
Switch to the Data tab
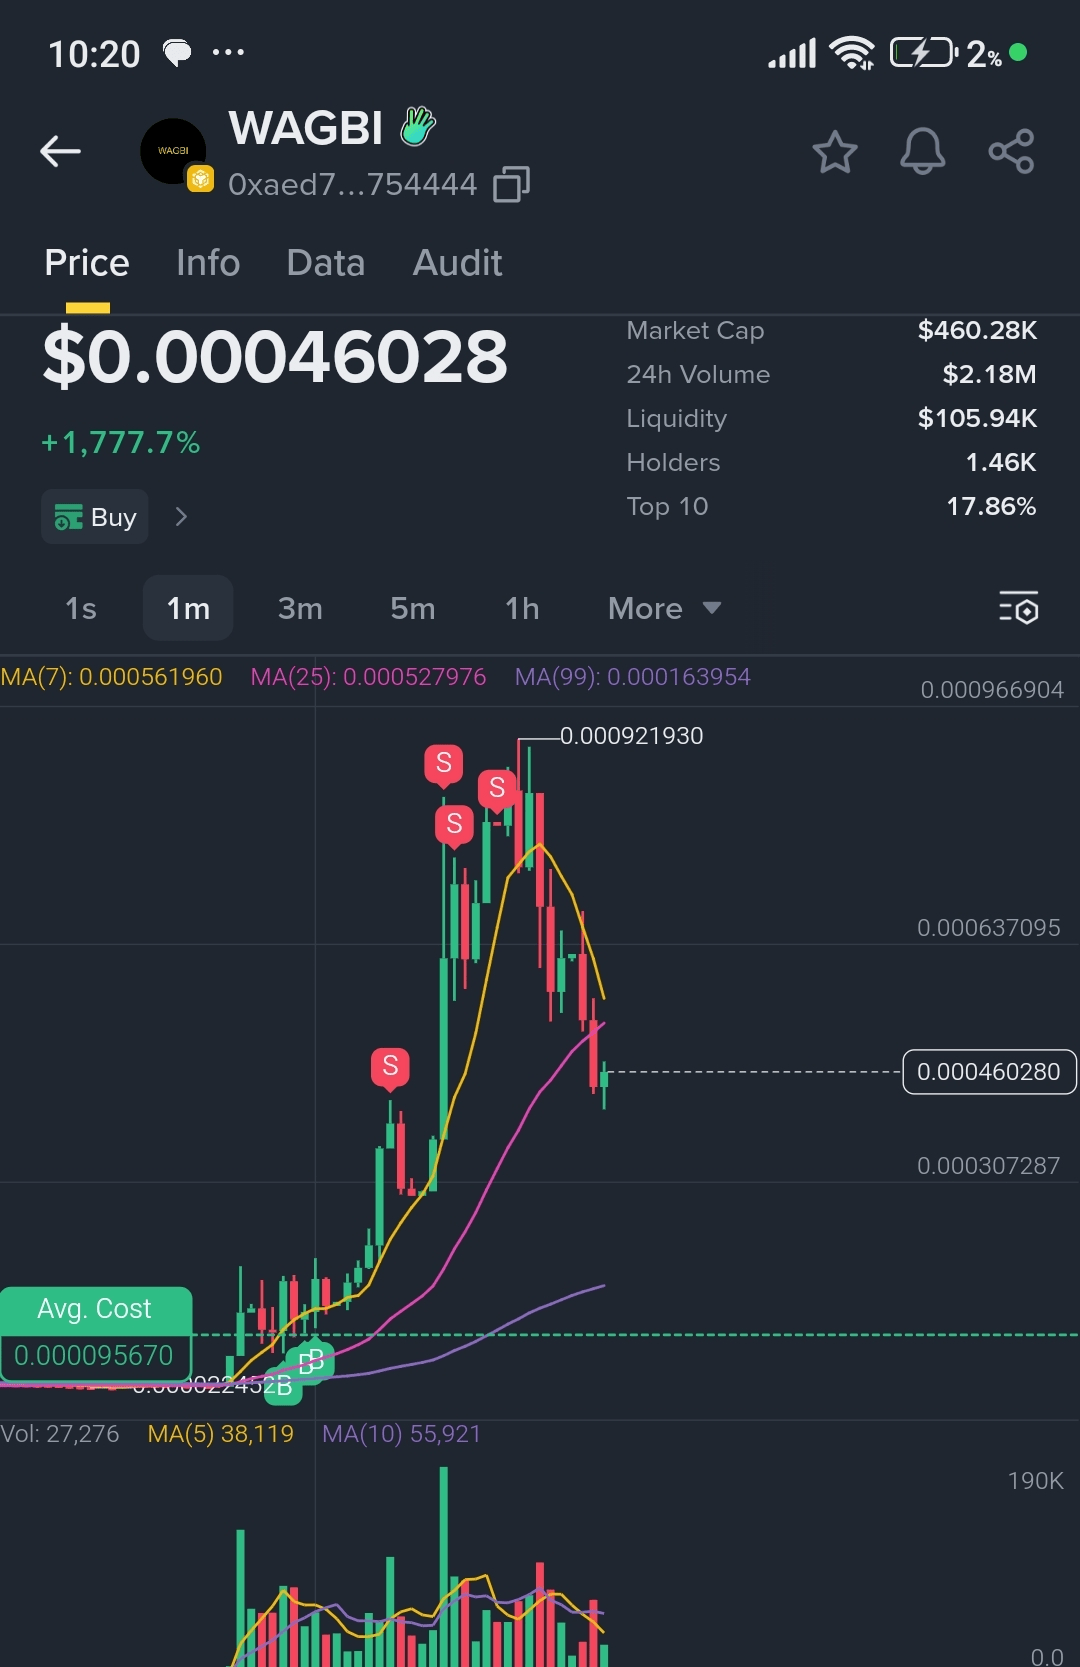click(x=325, y=263)
